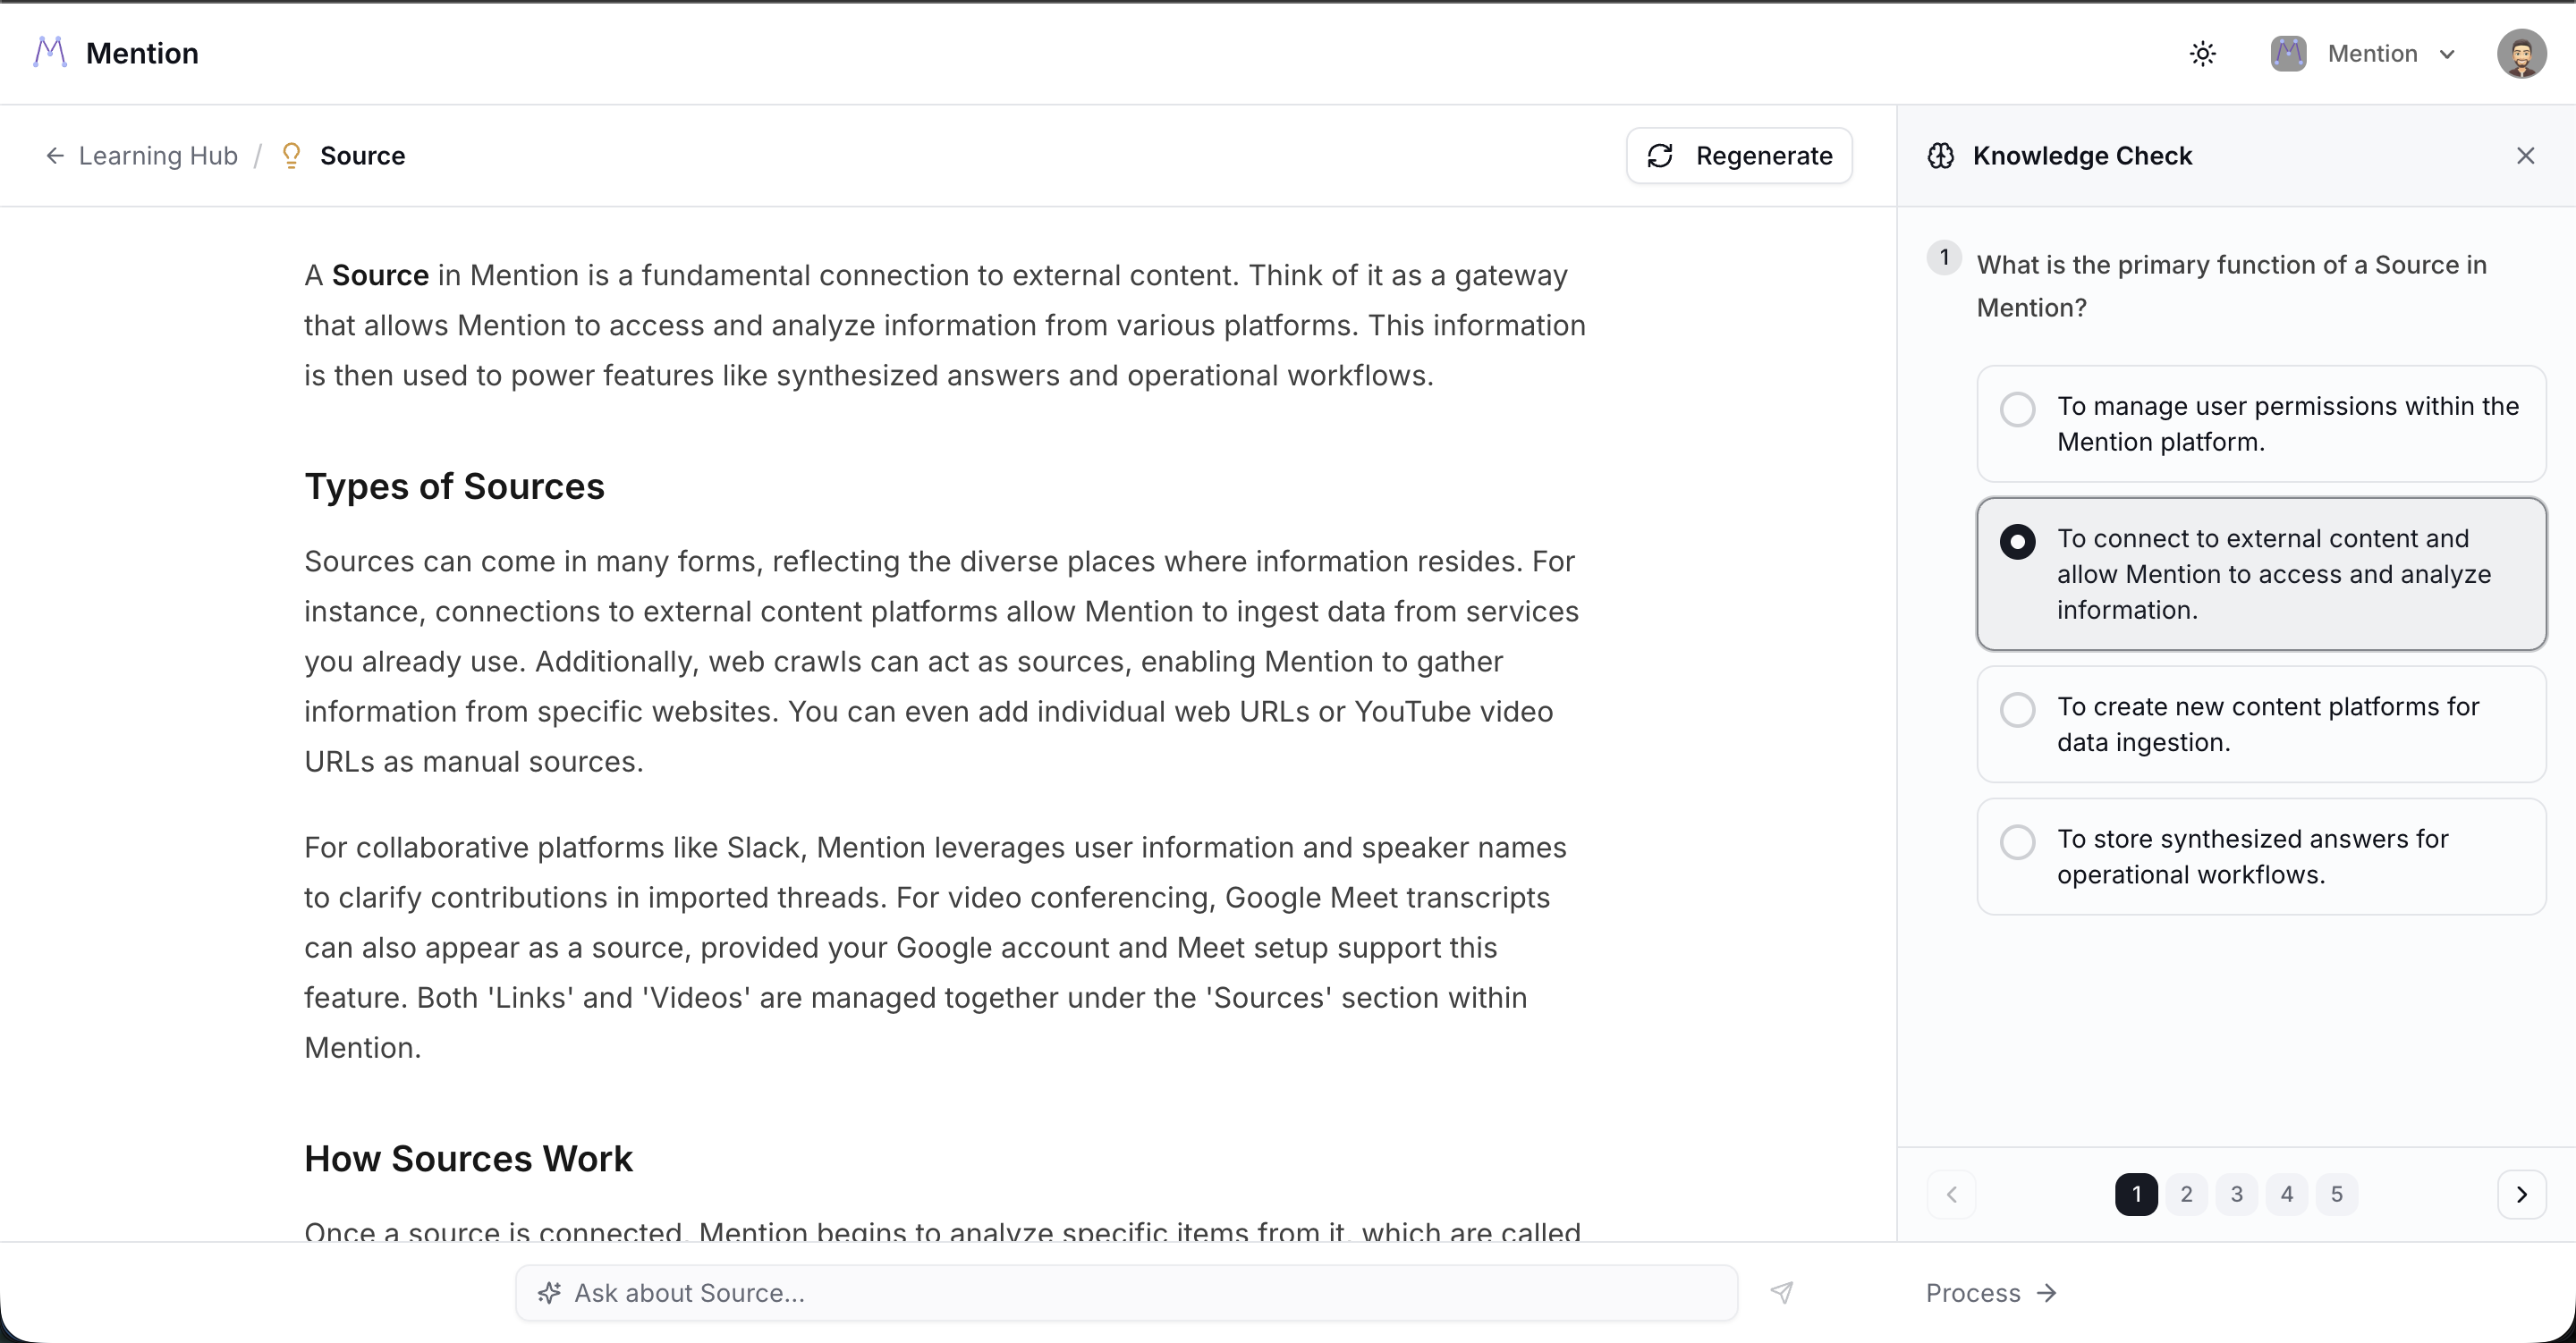Click the sparkle icon in the ask field
Image resolution: width=2576 pixels, height=1343 pixels.
tap(549, 1293)
